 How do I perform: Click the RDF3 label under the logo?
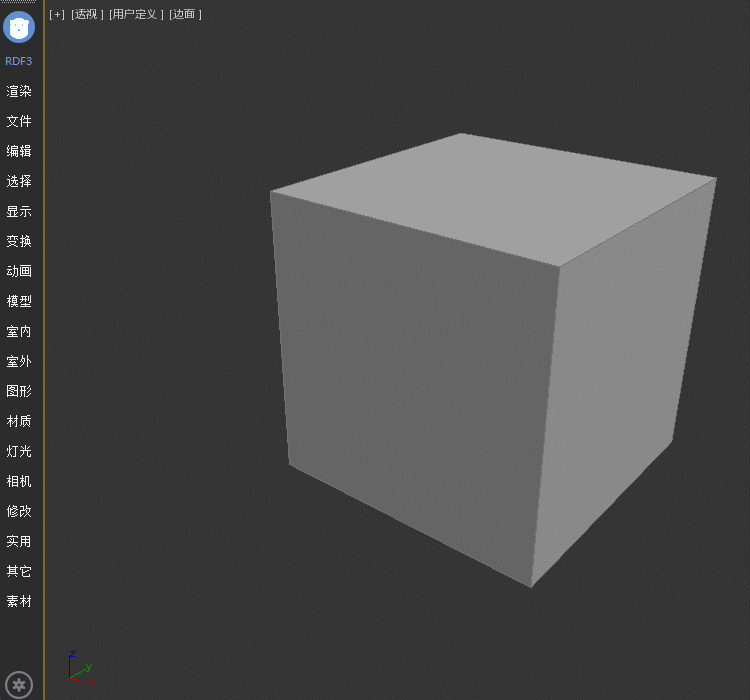point(19,61)
